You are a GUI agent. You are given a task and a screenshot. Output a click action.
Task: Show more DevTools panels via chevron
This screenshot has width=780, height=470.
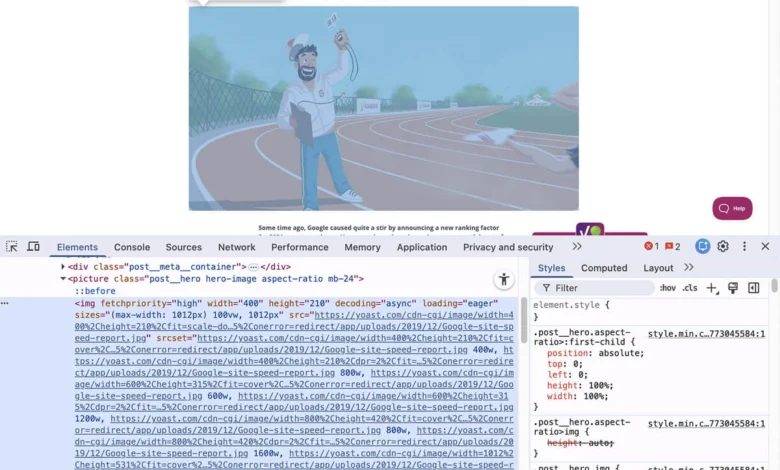[x=577, y=247]
